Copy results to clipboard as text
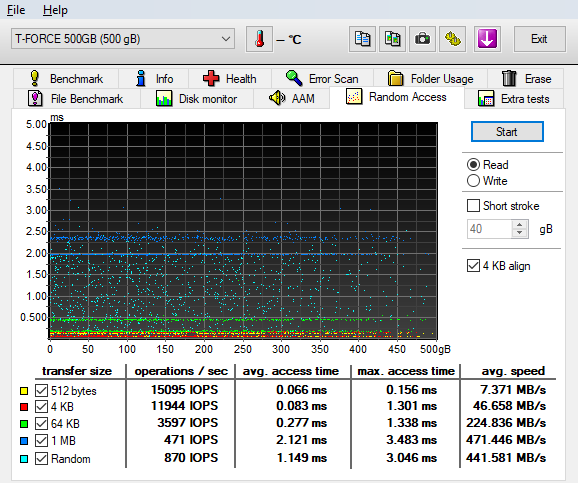Screen dimensions: 578x483 tap(362, 39)
